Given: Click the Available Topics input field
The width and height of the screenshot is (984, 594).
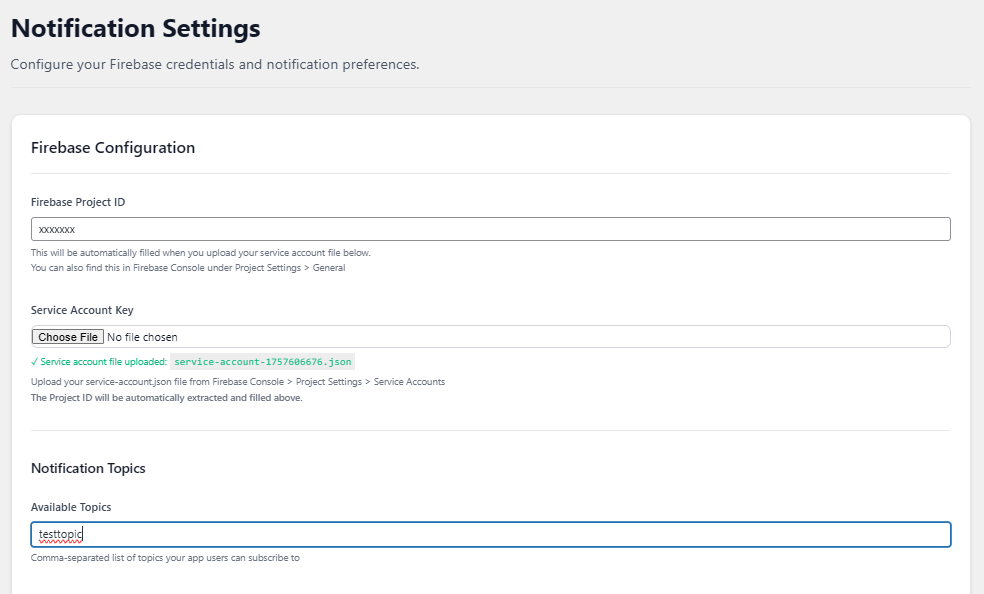Looking at the screenshot, I should pyautogui.click(x=491, y=534).
